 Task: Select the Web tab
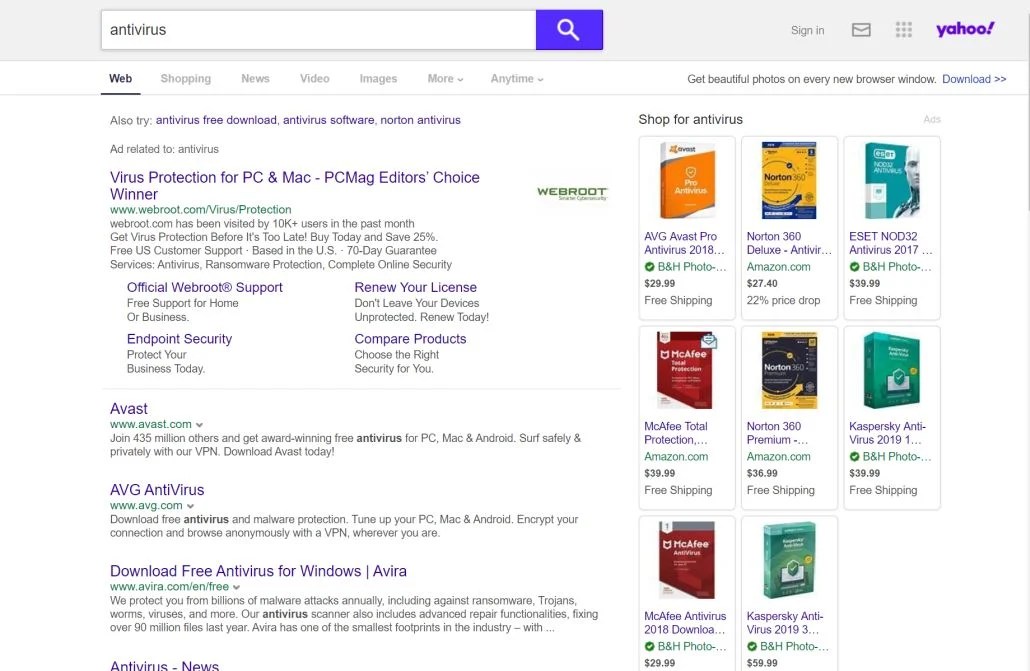click(120, 78)
